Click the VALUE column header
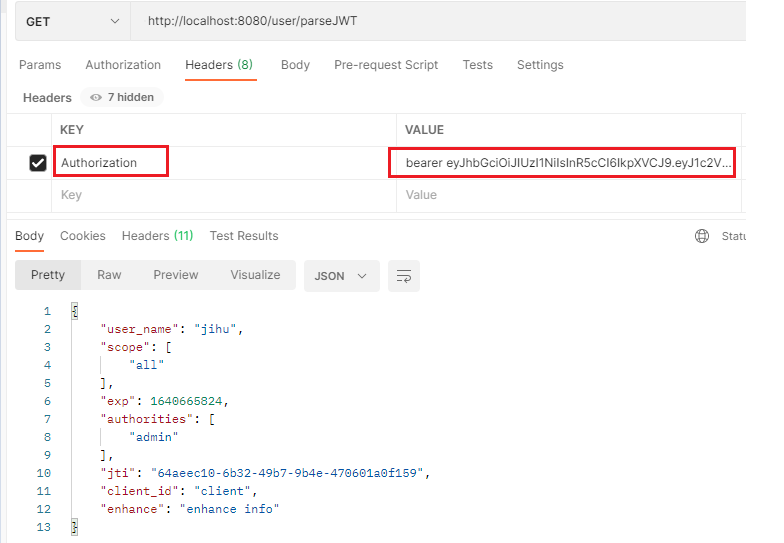The height and width of the screenshot is (543, 784). click(x=424, y=130)
